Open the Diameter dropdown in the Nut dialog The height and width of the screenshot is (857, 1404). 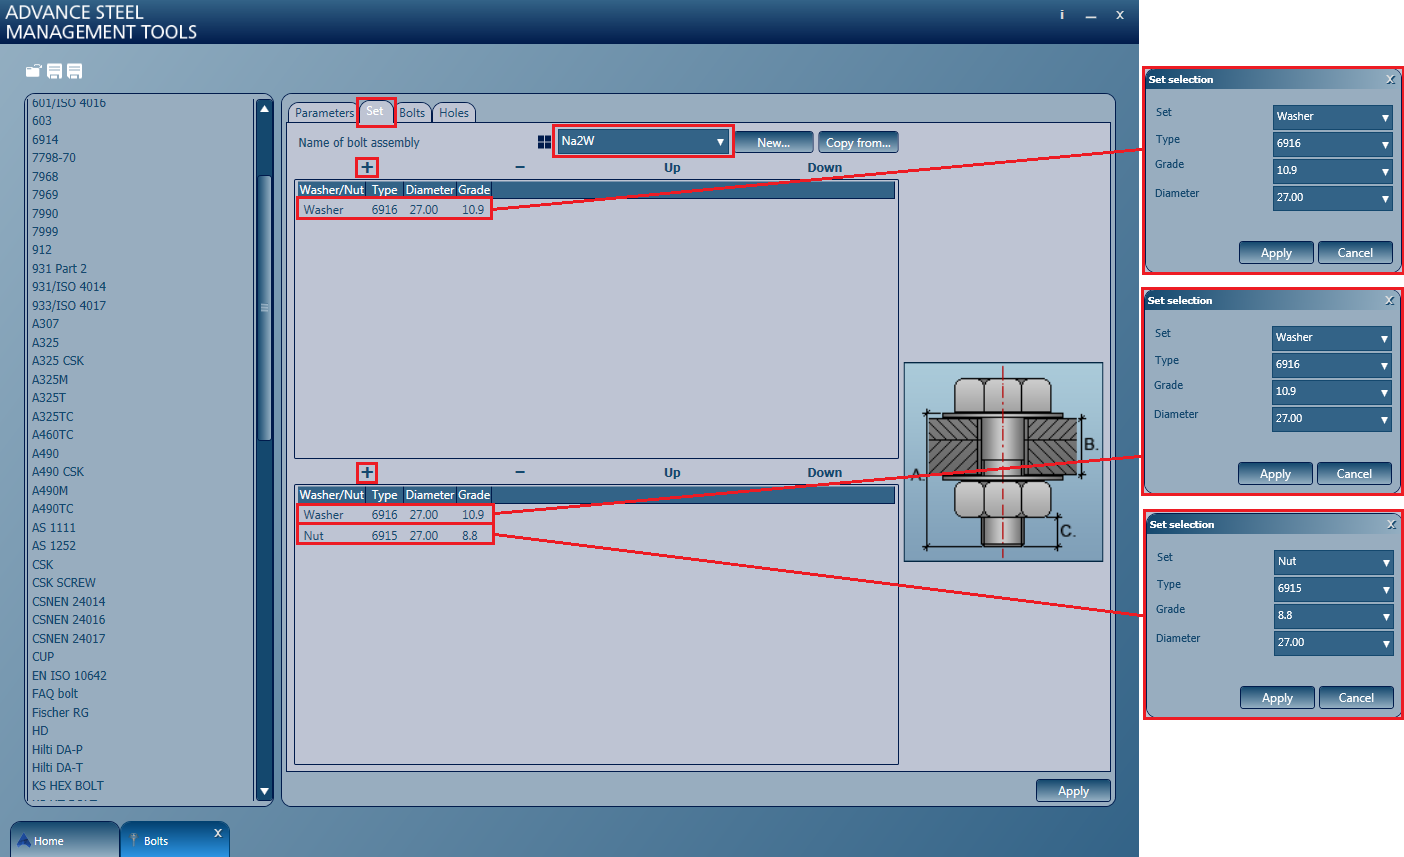(x=1333, y=643)
